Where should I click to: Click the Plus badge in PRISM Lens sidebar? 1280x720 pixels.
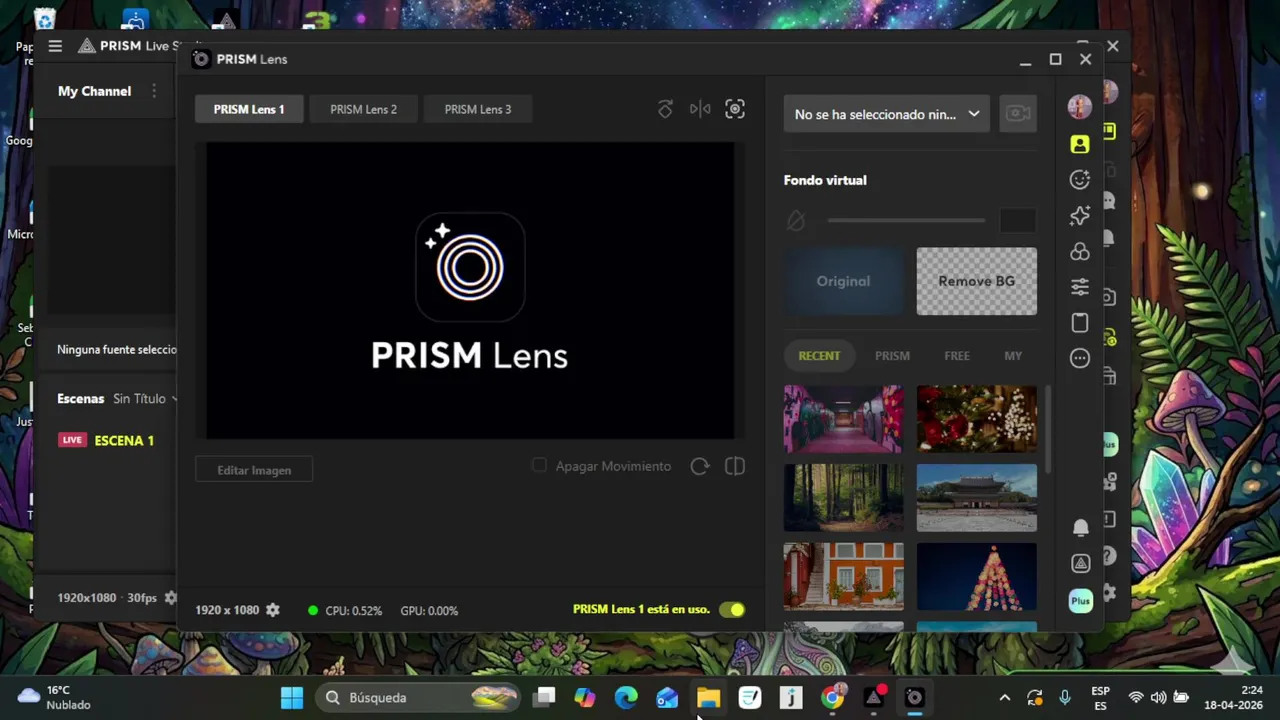pos(1080,600)
